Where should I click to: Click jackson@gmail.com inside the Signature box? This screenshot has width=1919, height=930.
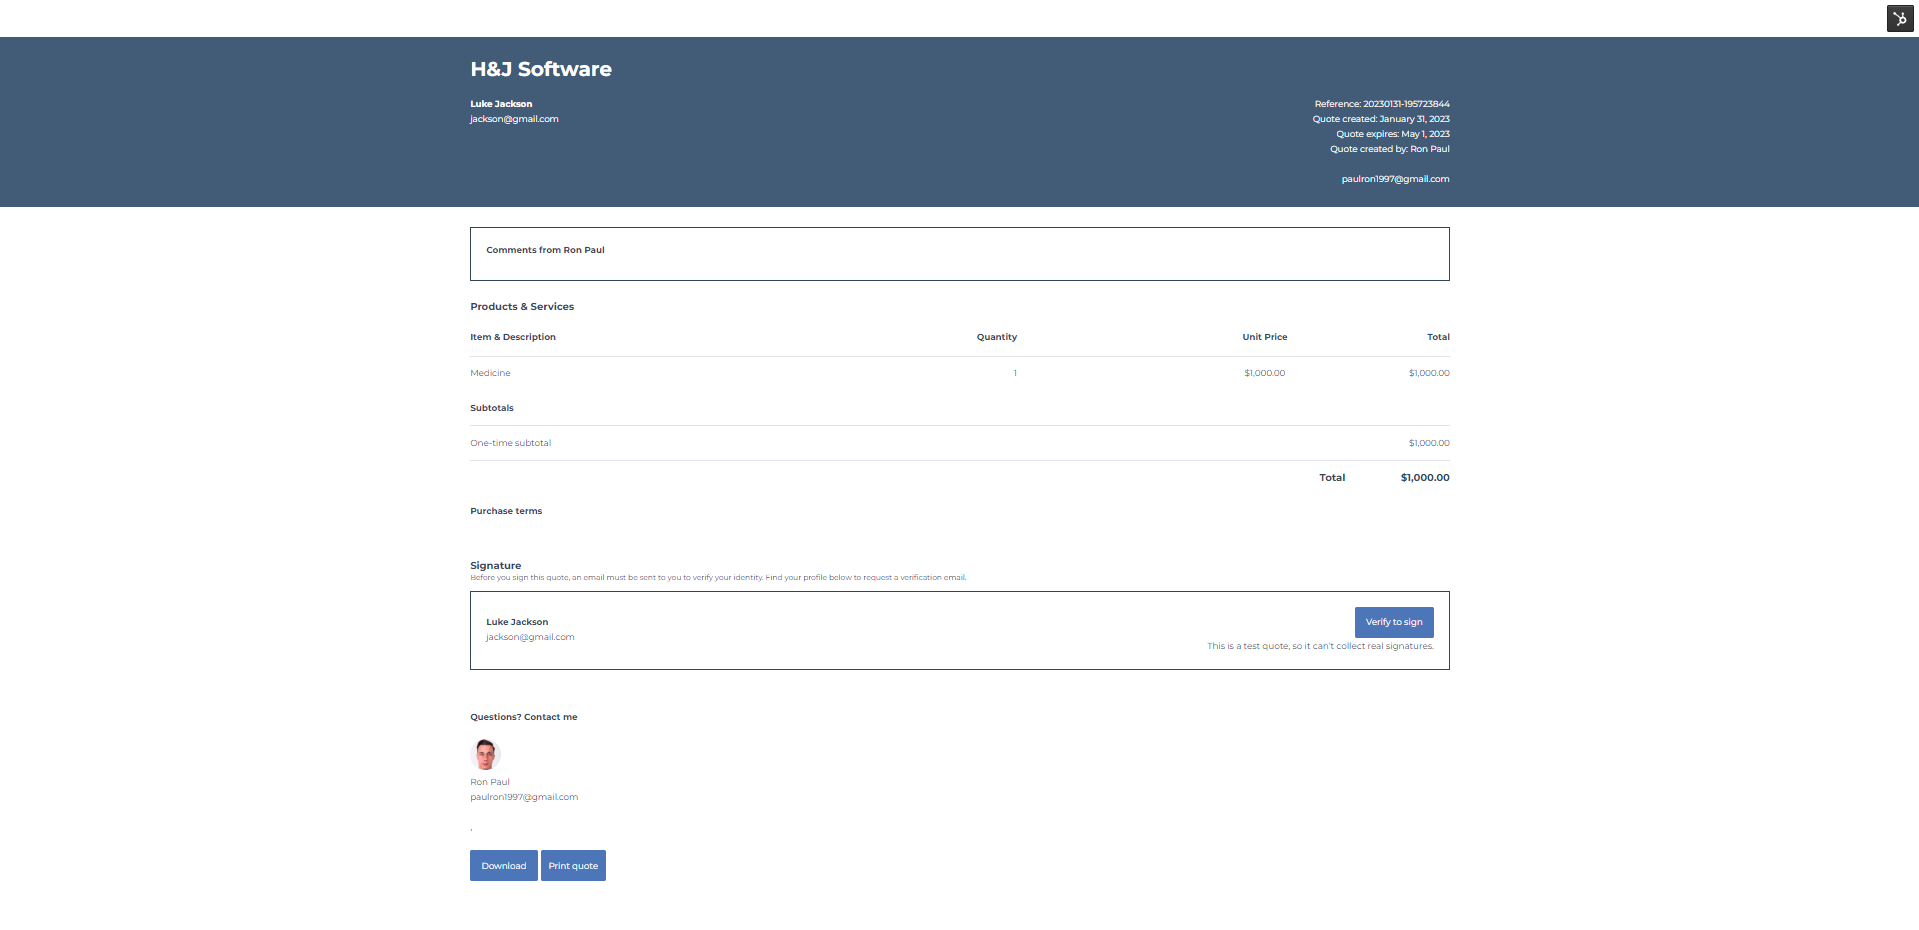point(530,637)
